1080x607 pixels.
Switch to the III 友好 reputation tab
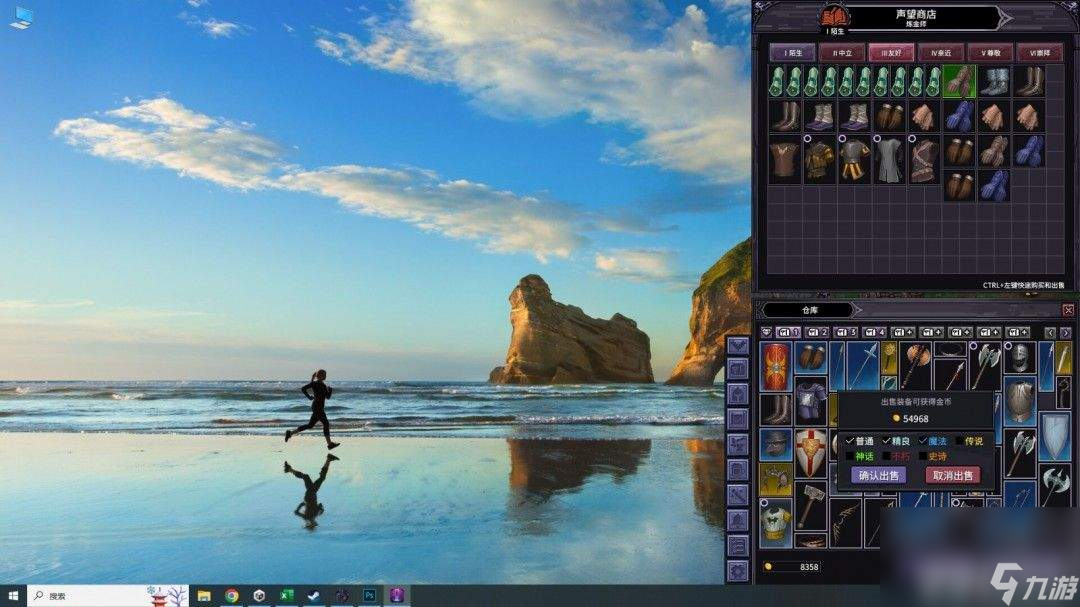[x=891, y=53]
